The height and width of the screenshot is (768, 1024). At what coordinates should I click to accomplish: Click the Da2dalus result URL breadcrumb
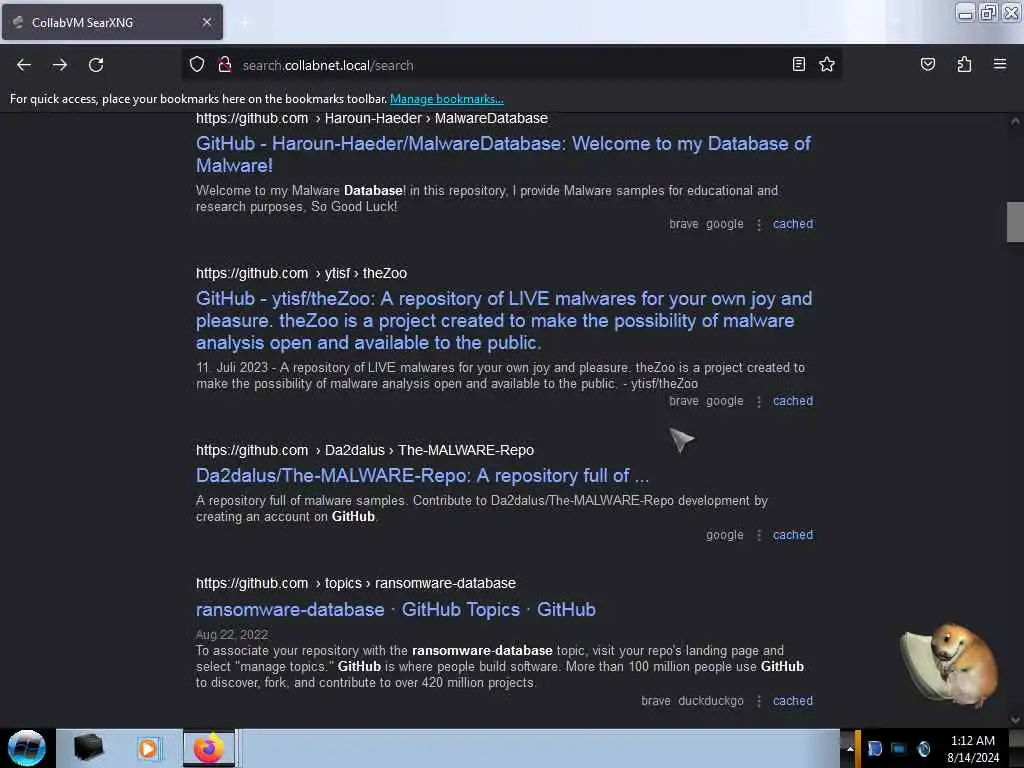pyautogui.click(x=364, y=450)
